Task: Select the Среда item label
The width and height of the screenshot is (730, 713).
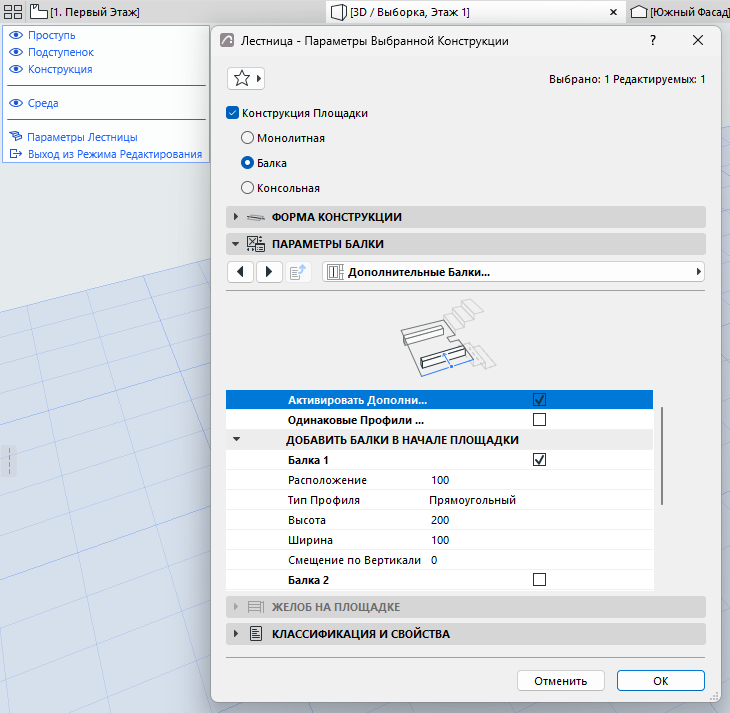Action: [x=43, y=103]
